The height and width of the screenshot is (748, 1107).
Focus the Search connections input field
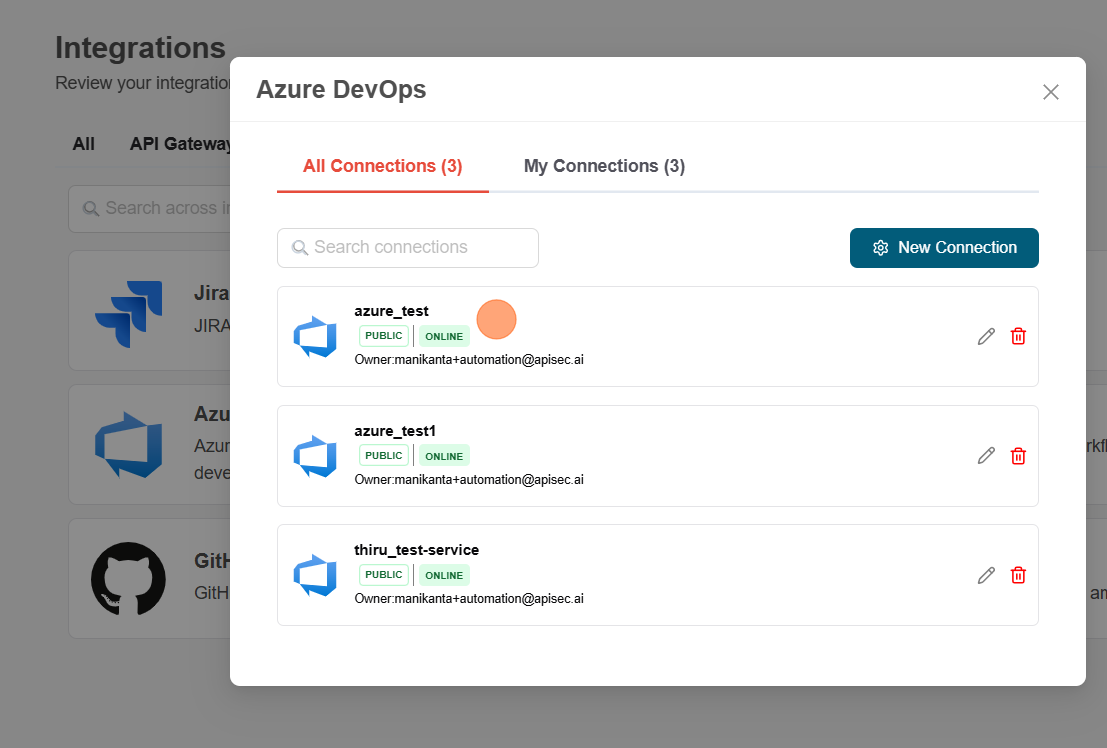coord(408,247)
